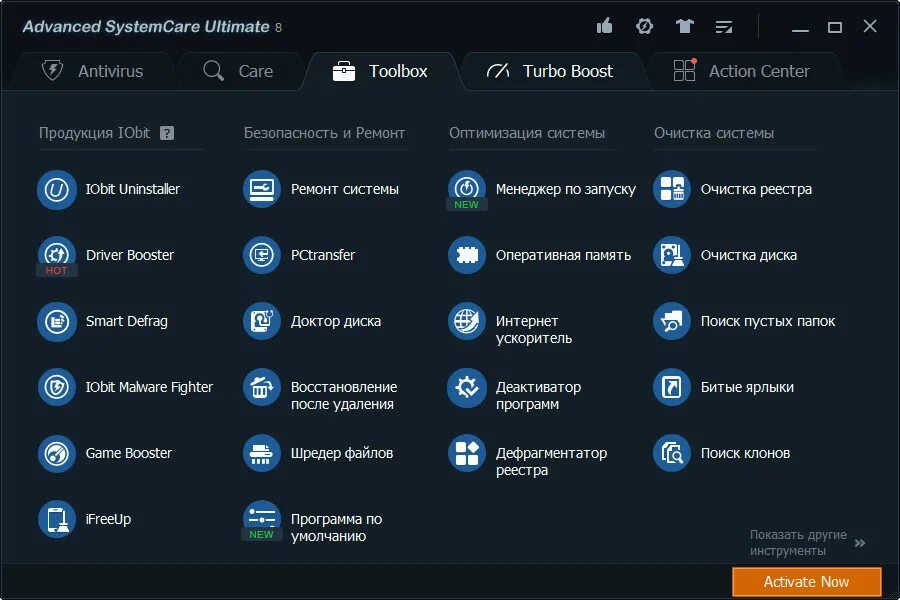900x600 pixels.
Task: Open Поиск пустых папок icon
Action: tap(672, 322)
